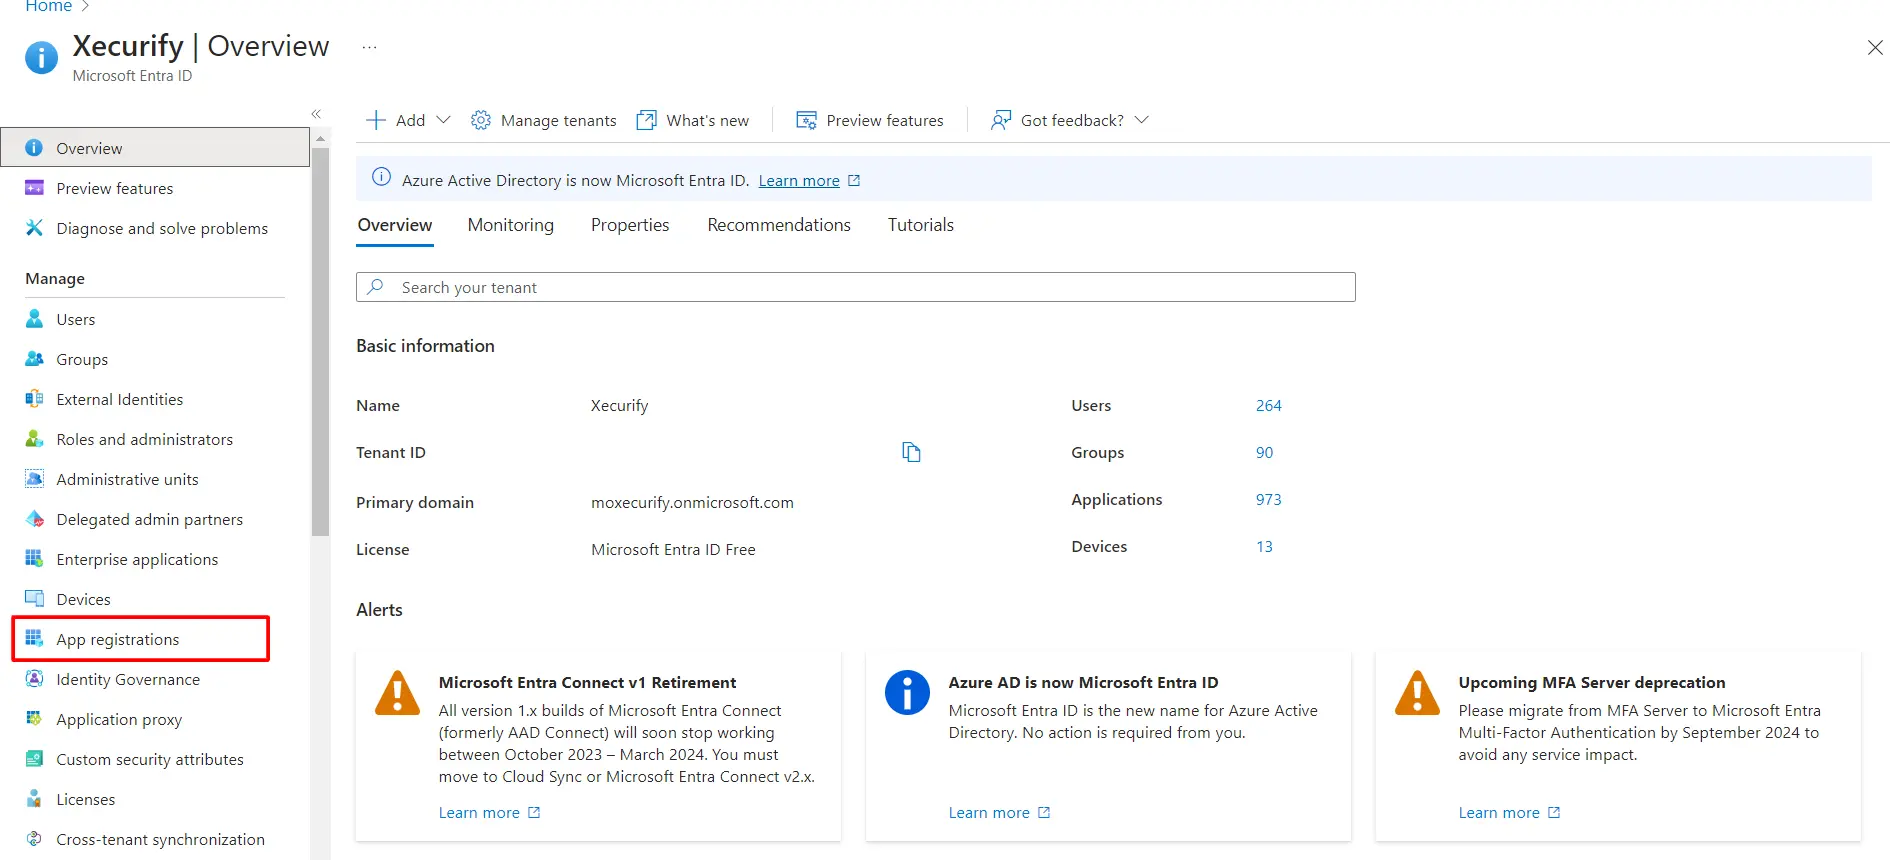Click the Licenses sidebar icon
Viewport: 1890px width, 860px height.
(34, 799)
